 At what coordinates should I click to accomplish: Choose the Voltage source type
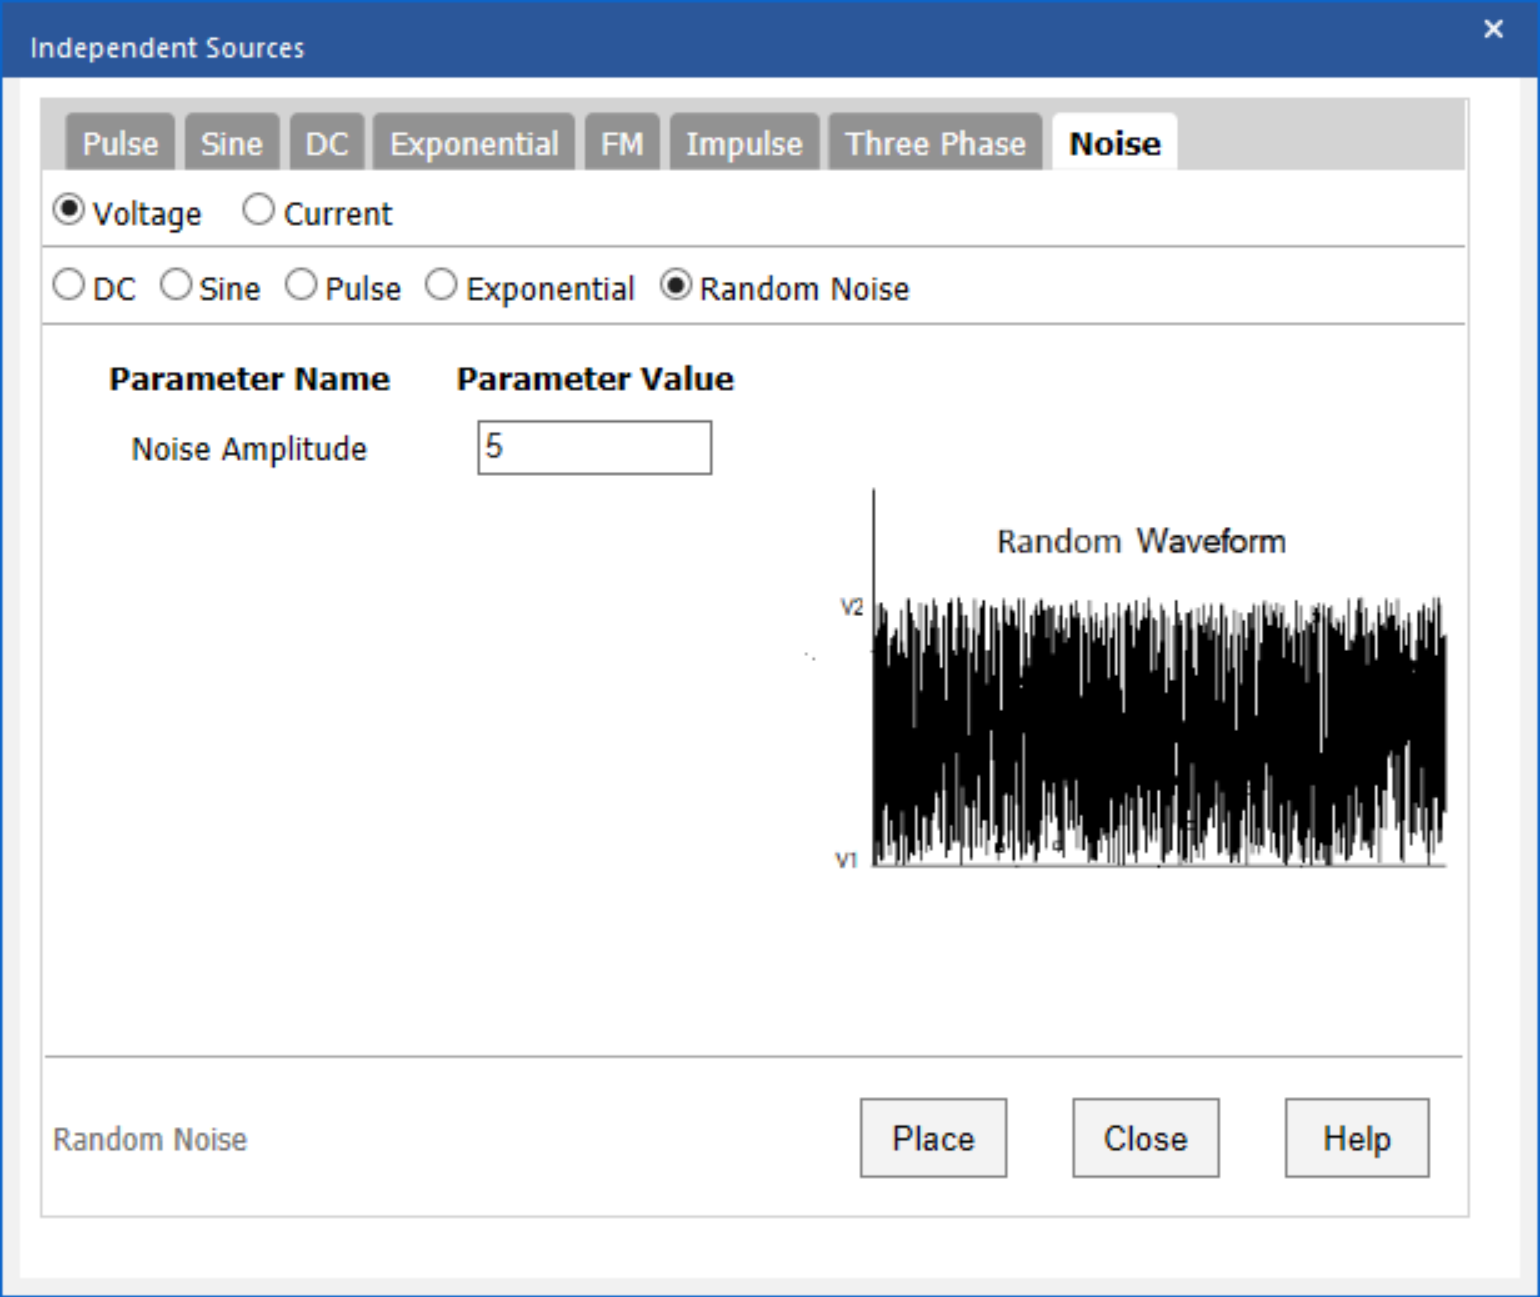(x=69, y=210)
